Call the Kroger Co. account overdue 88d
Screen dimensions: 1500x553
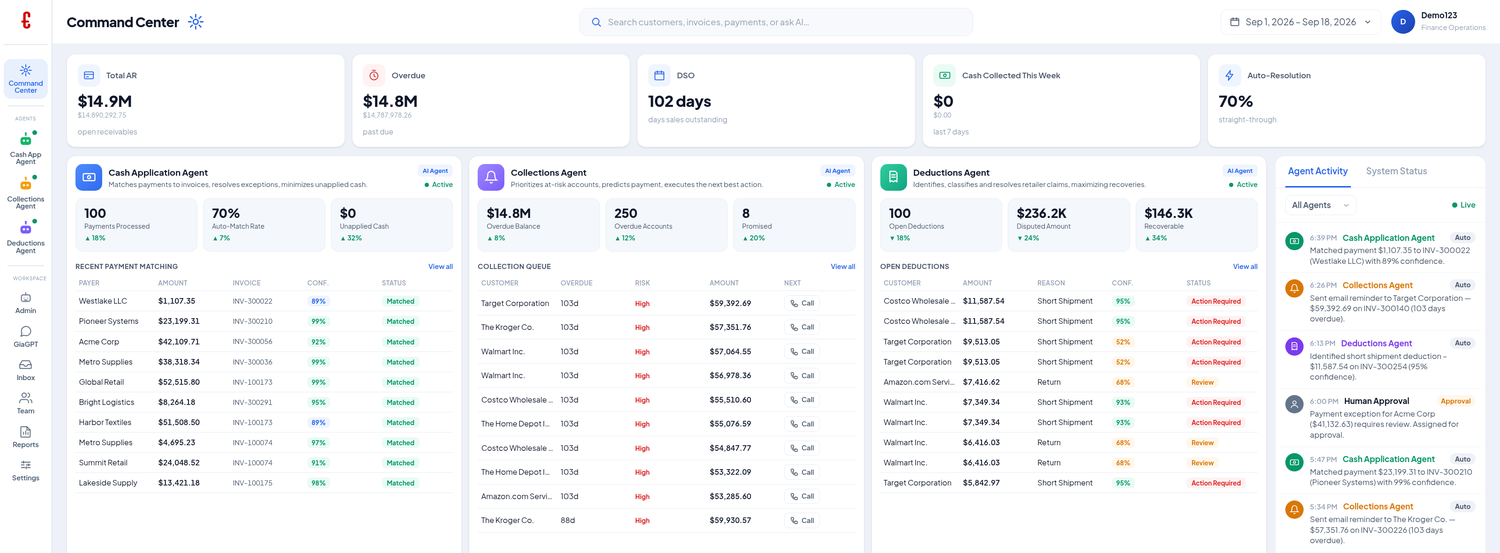pyautogui.click(x=802, y=520)
